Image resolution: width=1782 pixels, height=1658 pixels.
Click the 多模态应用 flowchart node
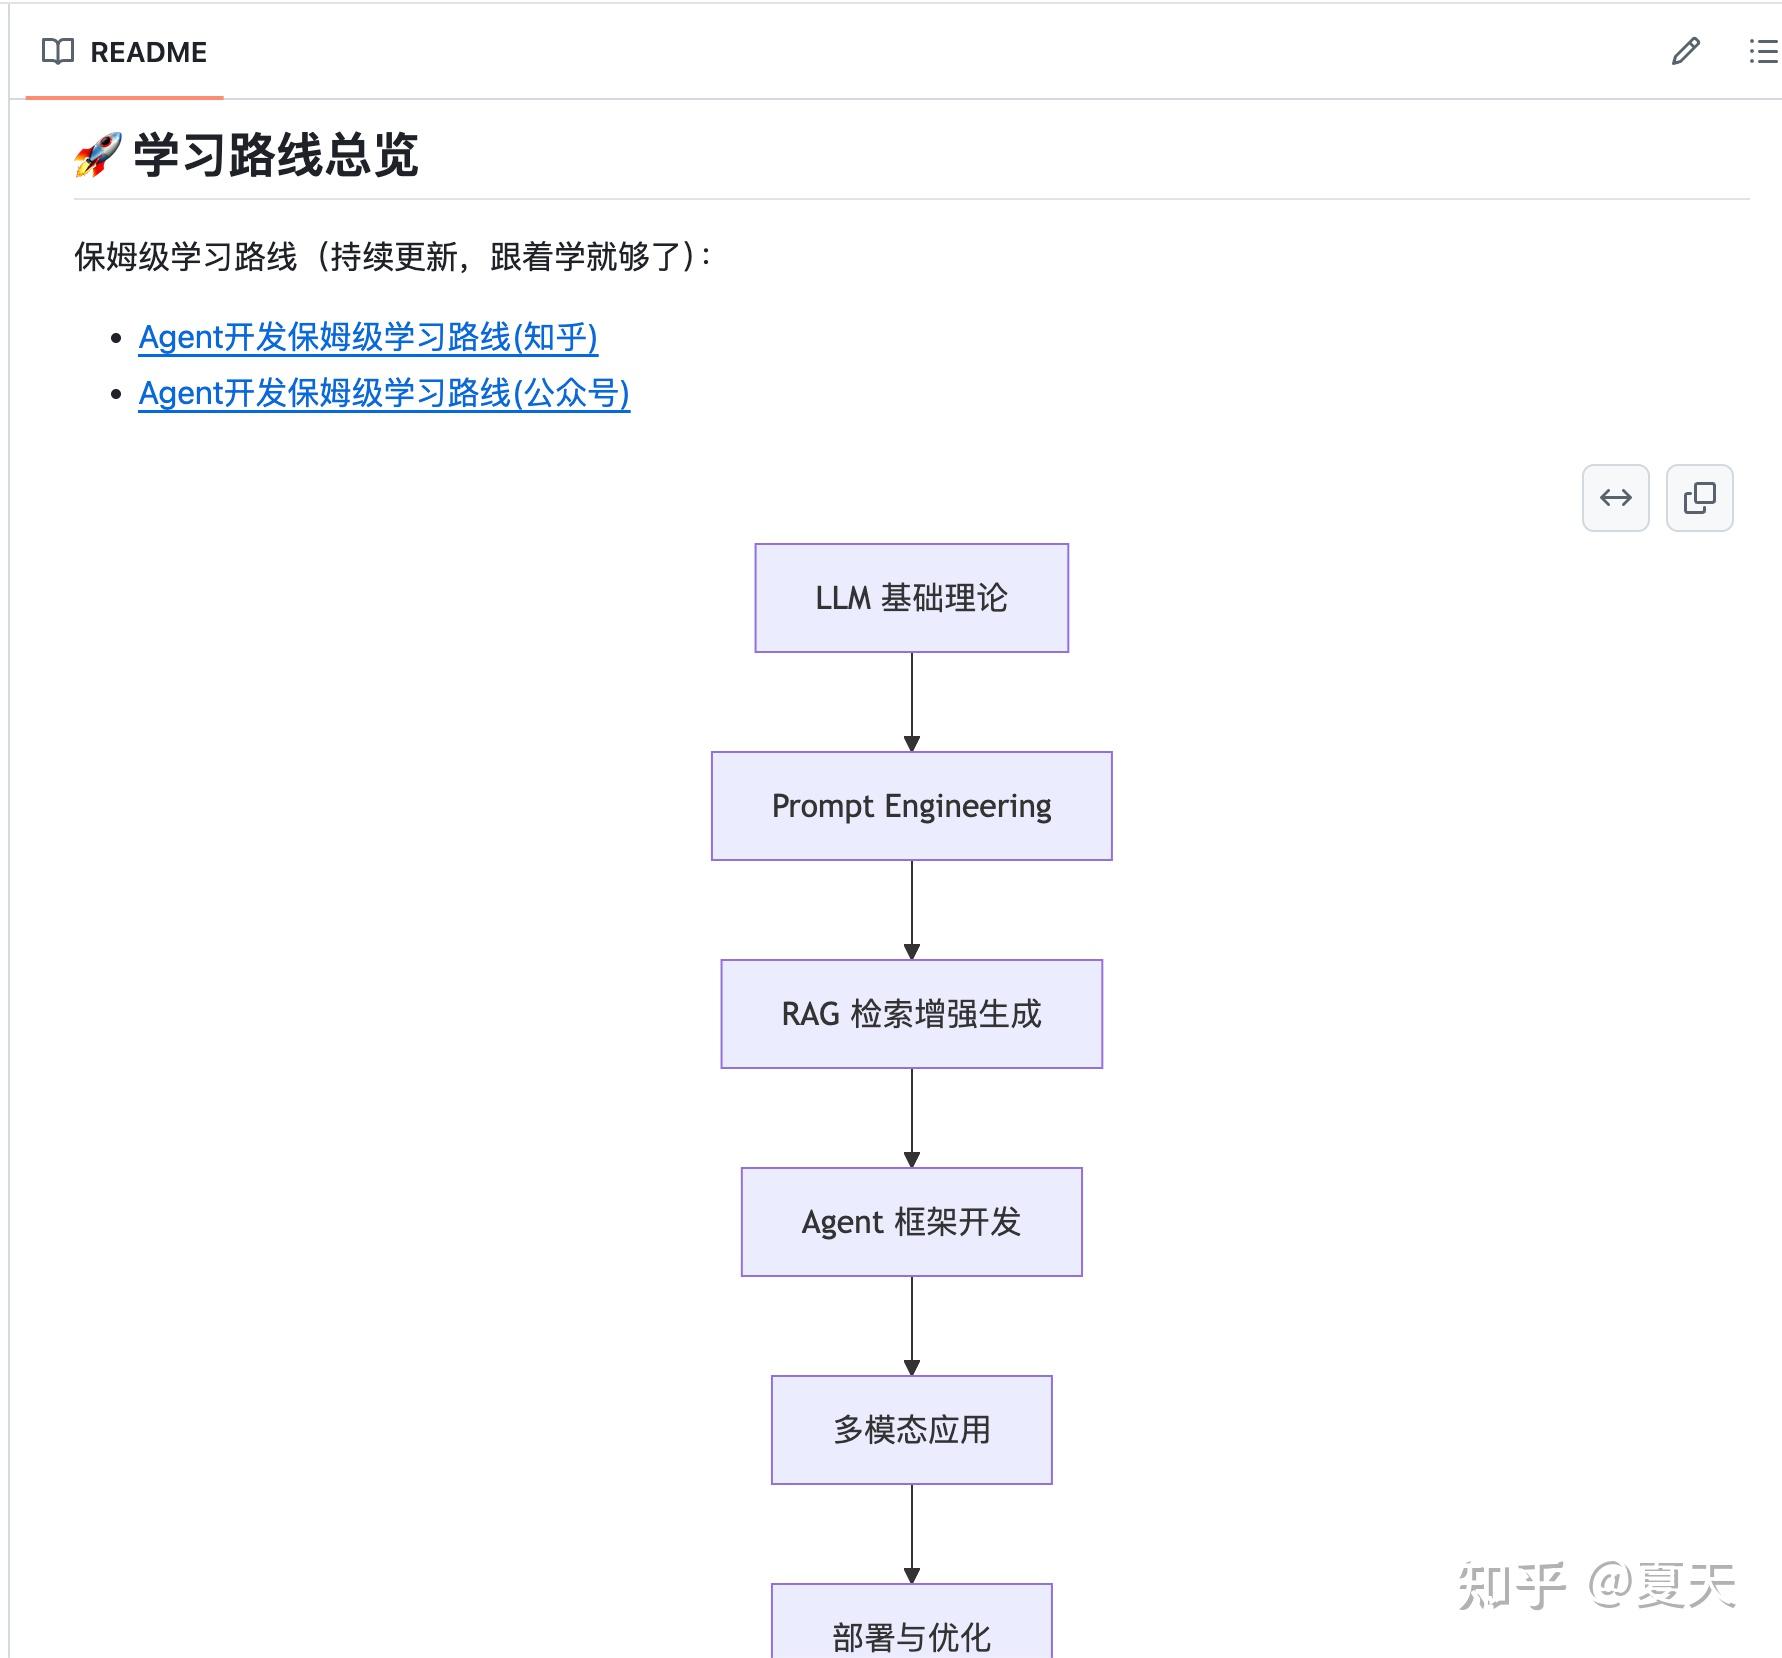pos(911,1430)
